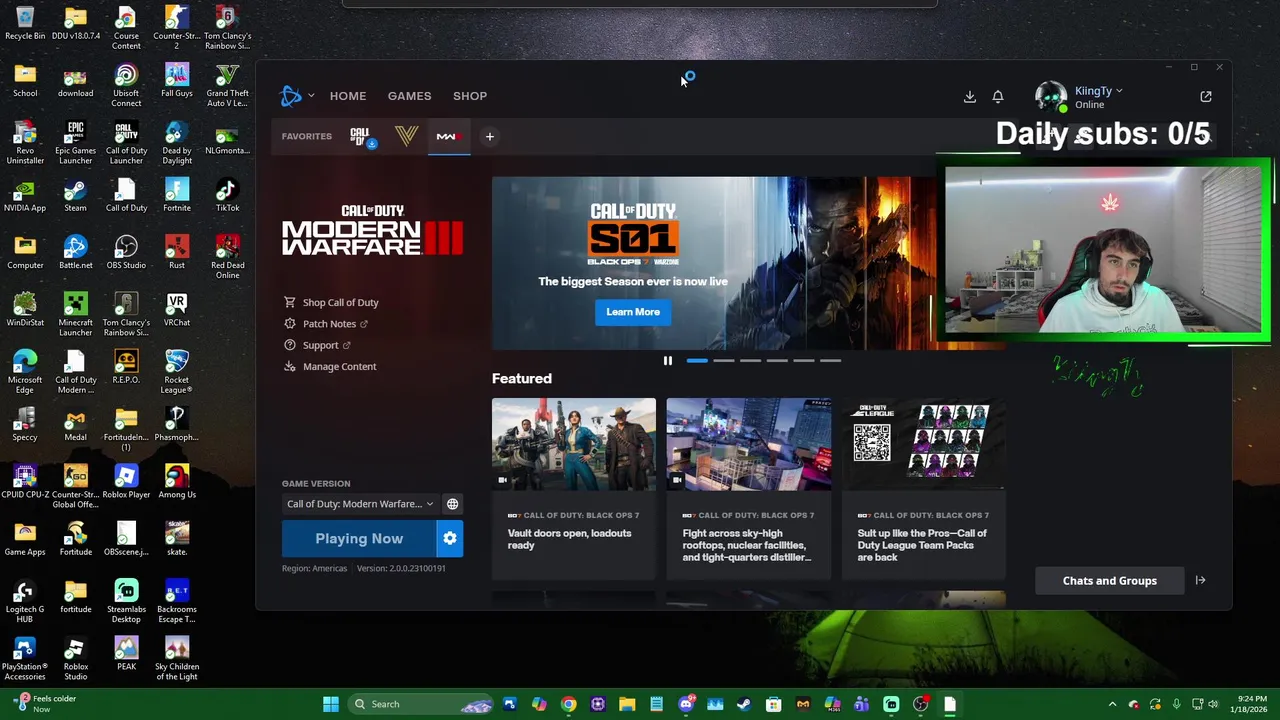
Task: Open Recycle Bin on desktop
Action: 25,23
